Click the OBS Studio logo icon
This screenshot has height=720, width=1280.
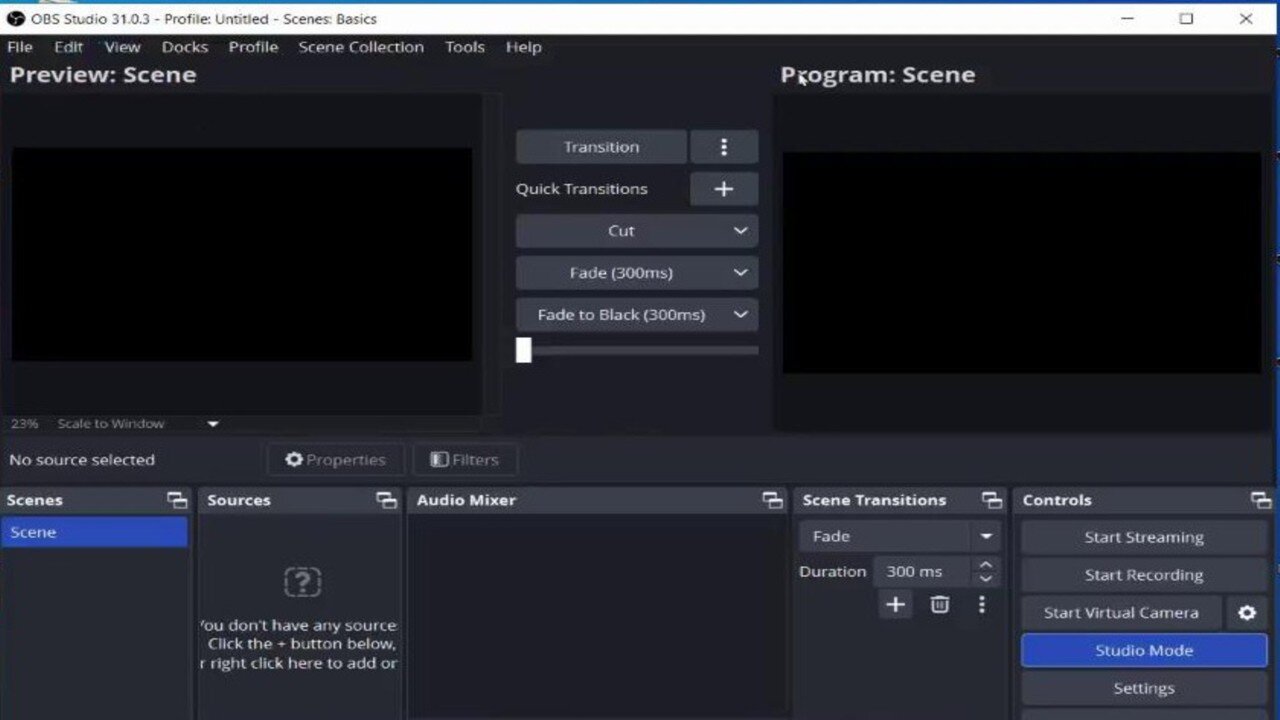click(x=15, y=18)
